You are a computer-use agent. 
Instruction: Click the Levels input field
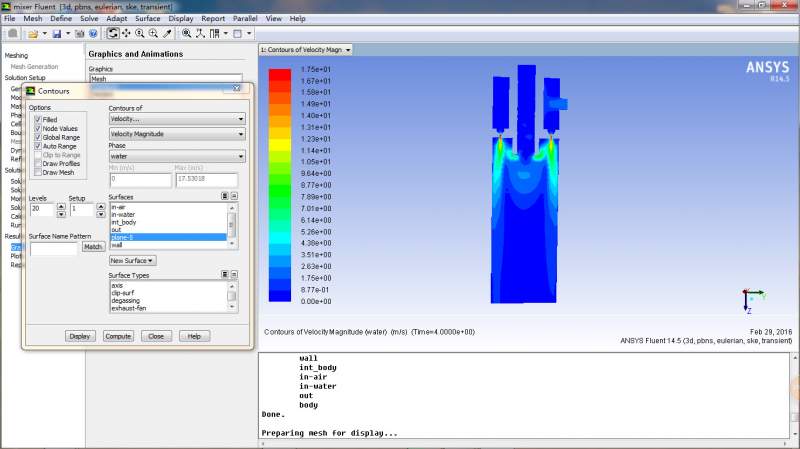coord(42,210)
